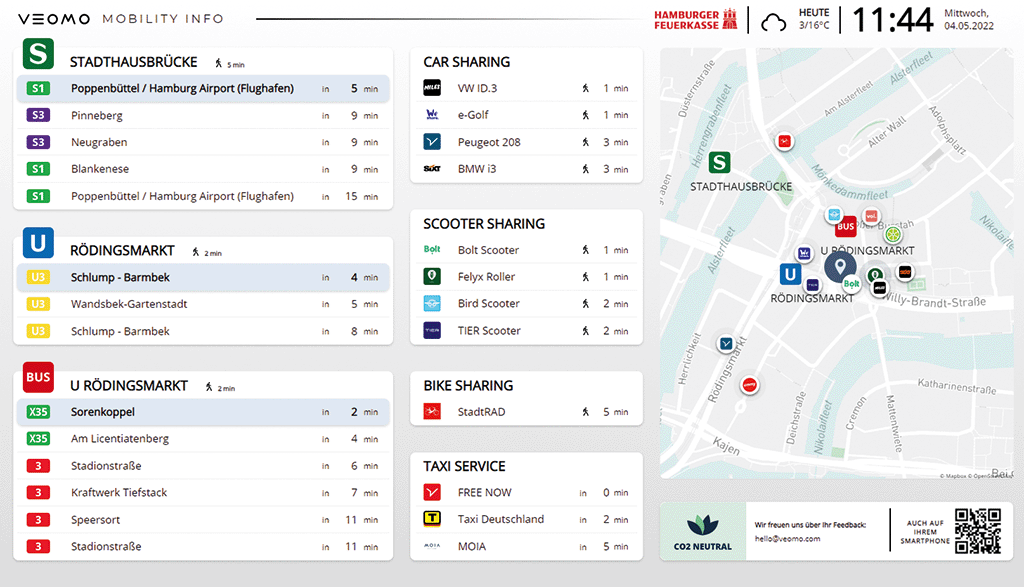The height and width of the screenshot is (587, 1024).
Task: Click the Willy-Brandt-Straße label on the map
Action: click(x=934, y=300)
